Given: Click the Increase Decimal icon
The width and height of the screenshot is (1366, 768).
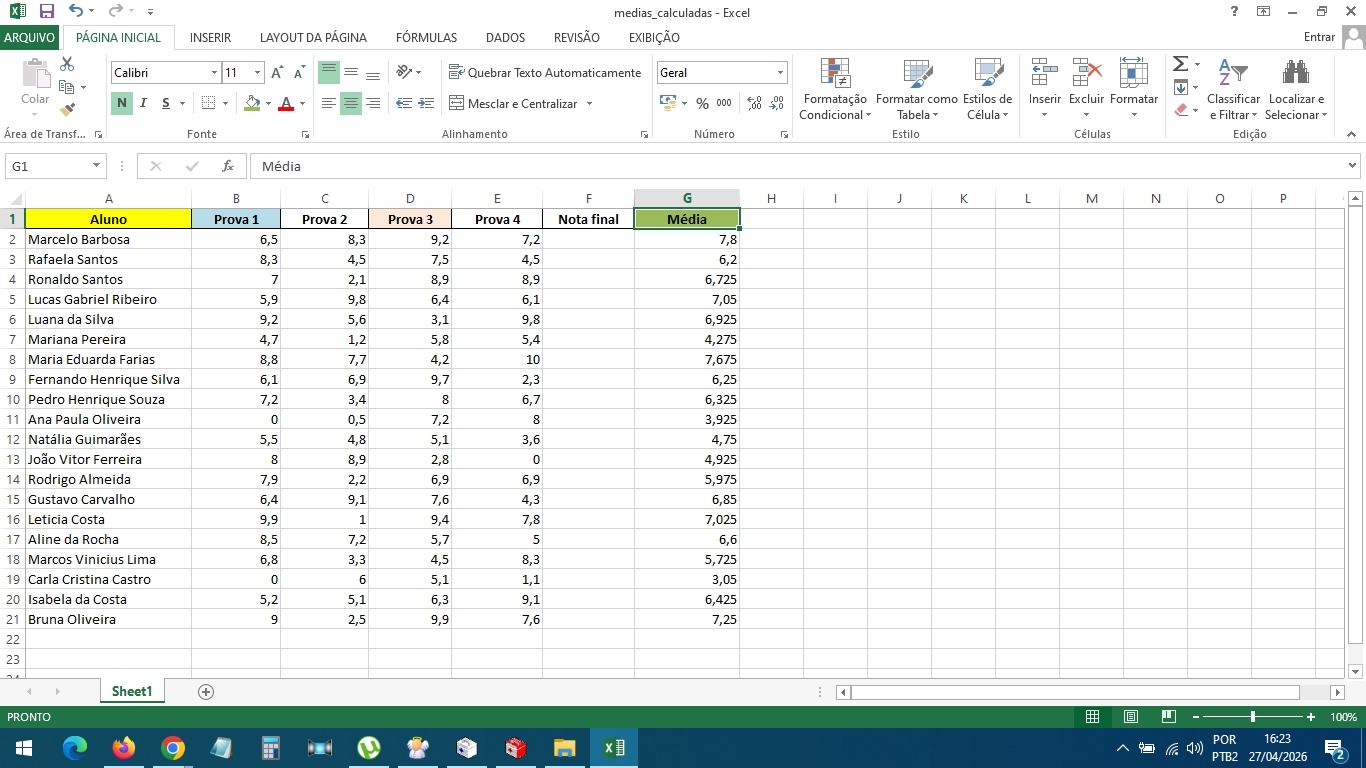Looking at the screenshot, I should pos(754,104).
